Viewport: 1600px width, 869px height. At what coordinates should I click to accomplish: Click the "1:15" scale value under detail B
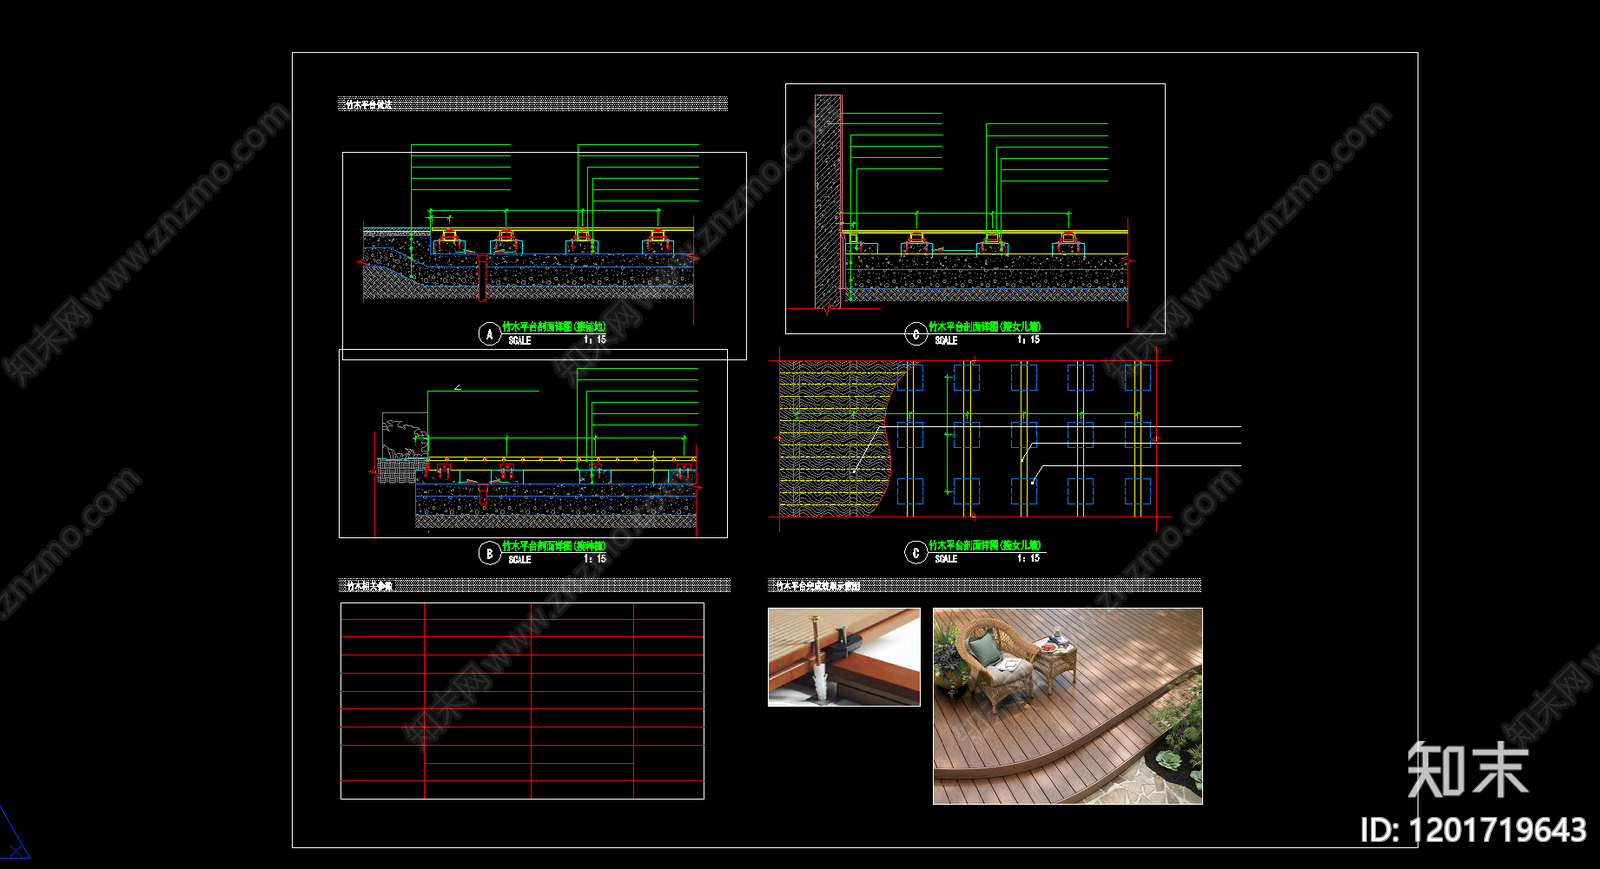pos(595,559)
